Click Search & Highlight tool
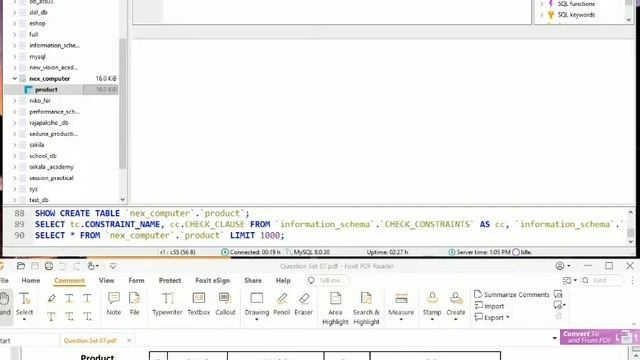The height and width of the screenshot is (360, 640). pyautogui.click(x=366, y=309)
